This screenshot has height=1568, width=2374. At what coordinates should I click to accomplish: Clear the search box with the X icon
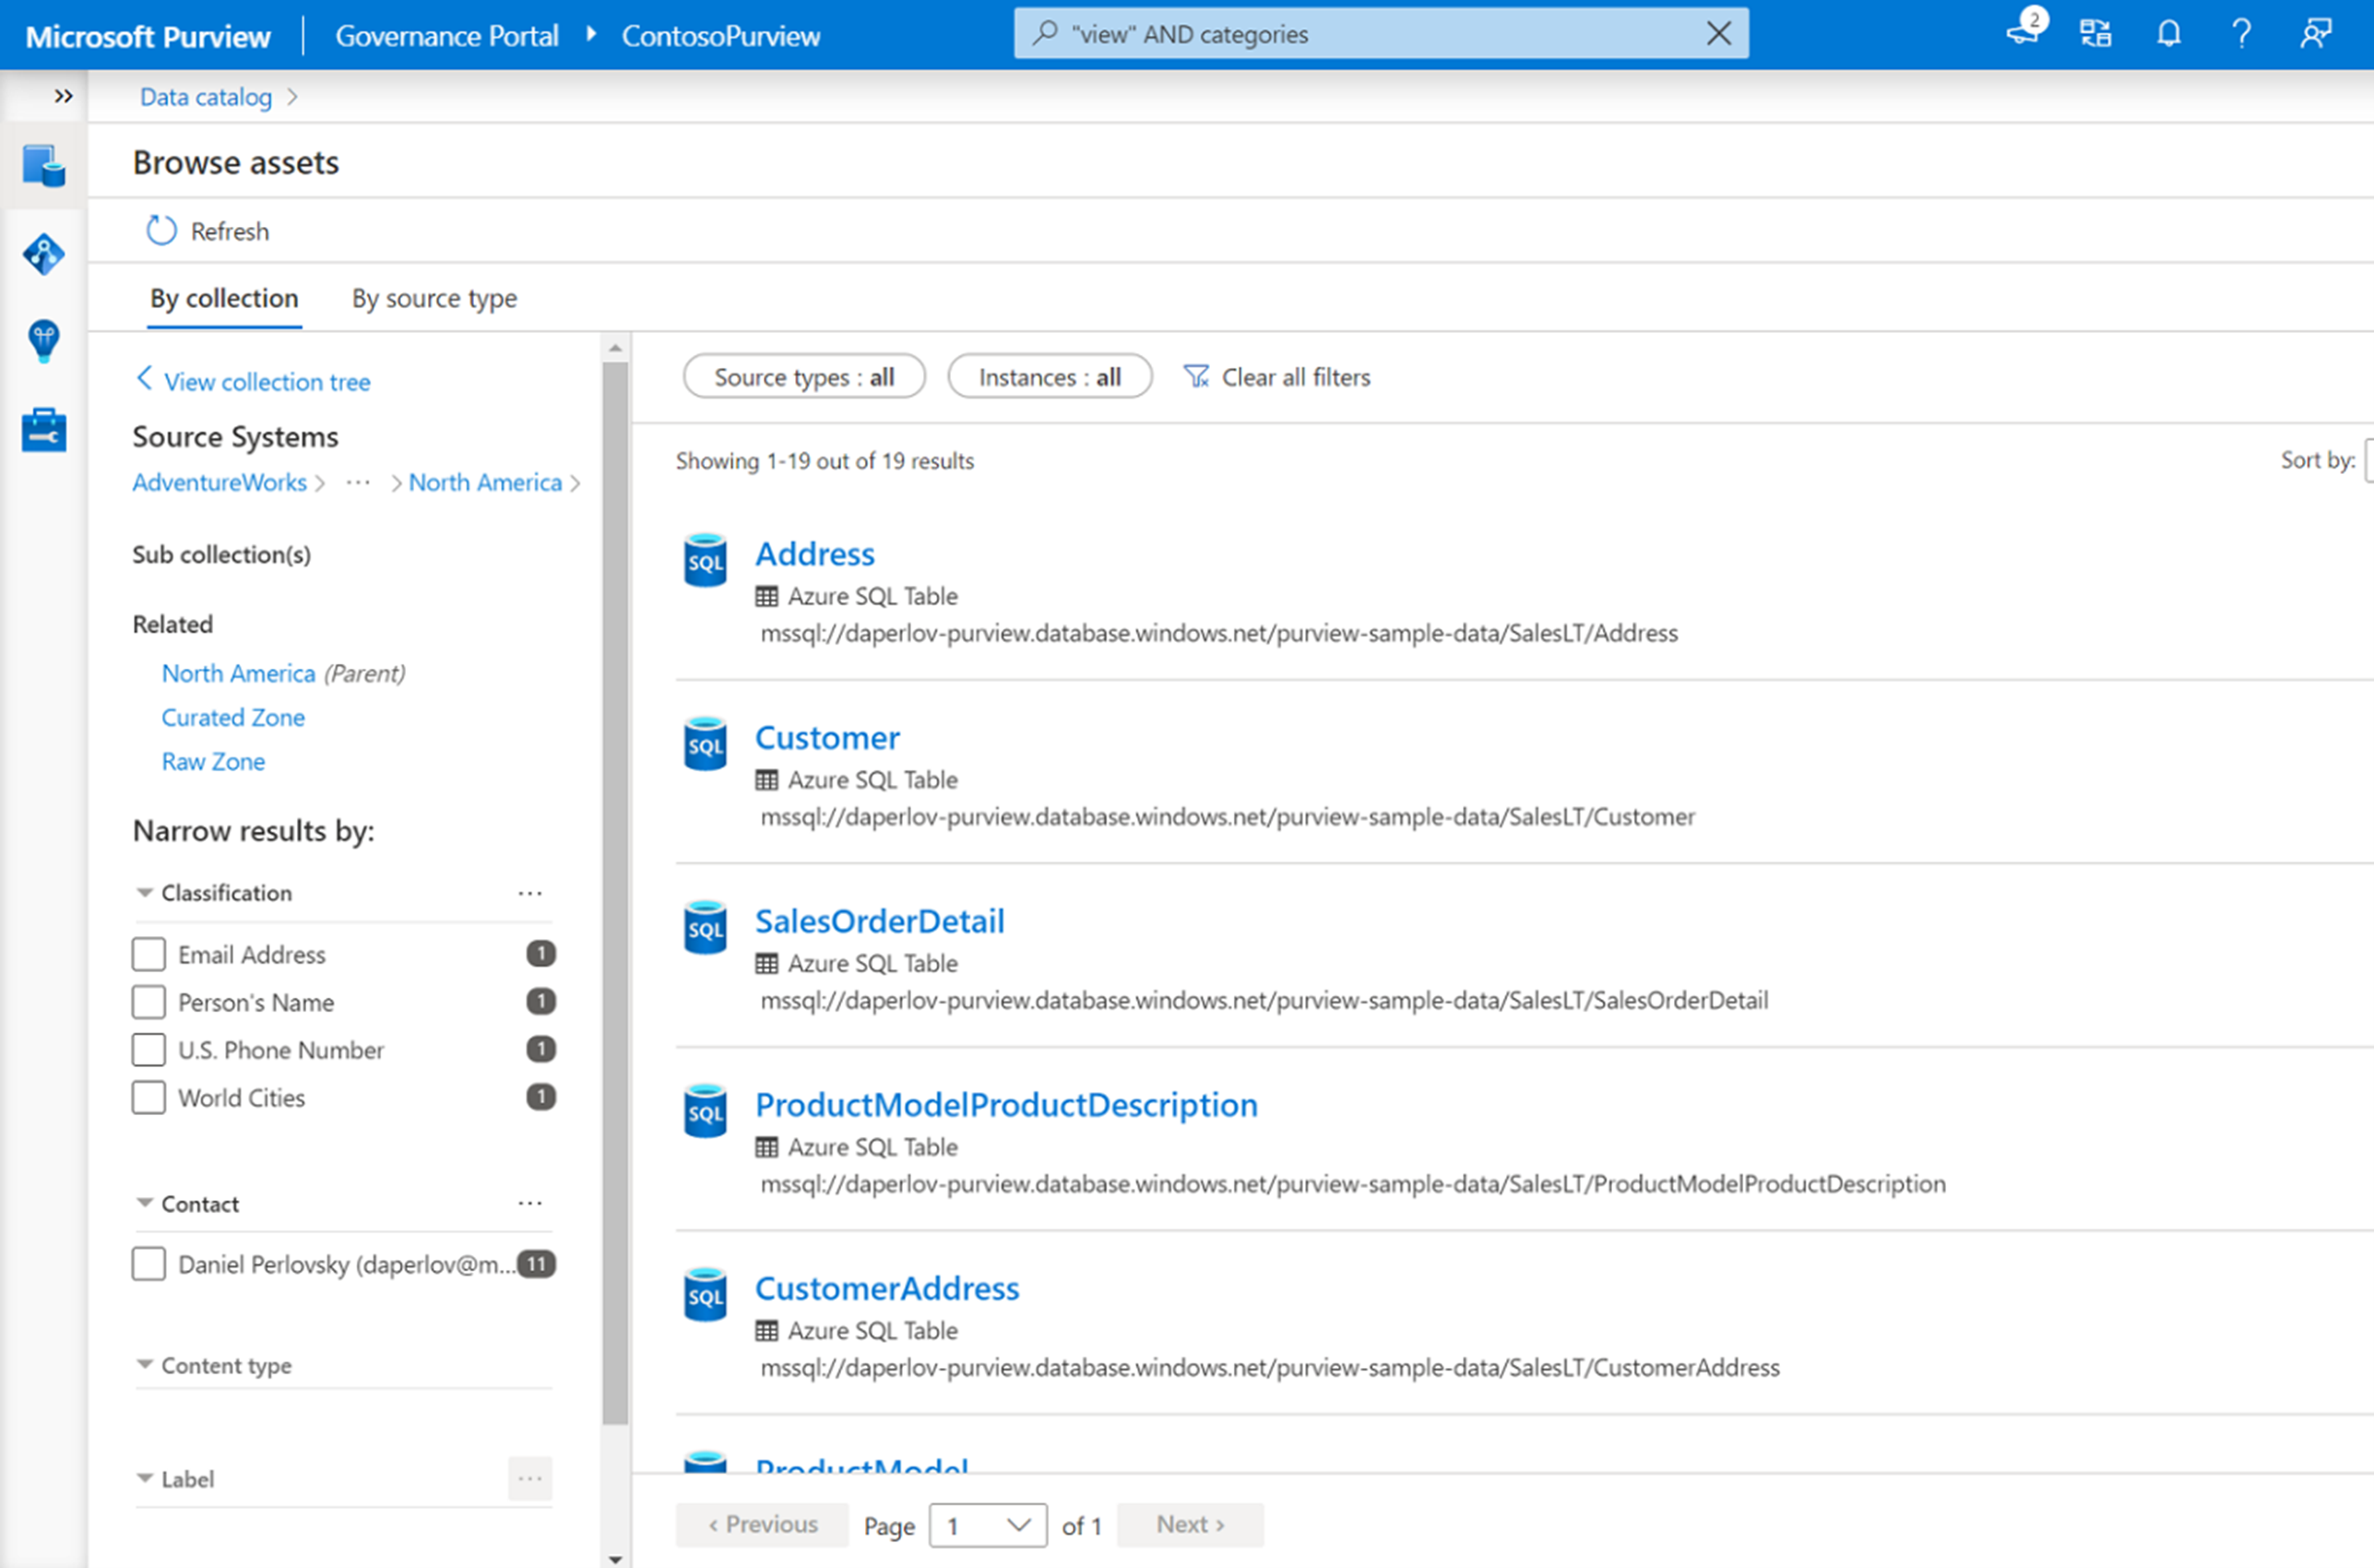coord(1719,33)
